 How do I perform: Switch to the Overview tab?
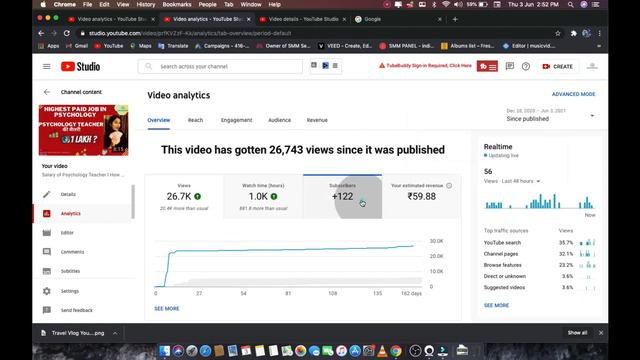coord(159,120)
